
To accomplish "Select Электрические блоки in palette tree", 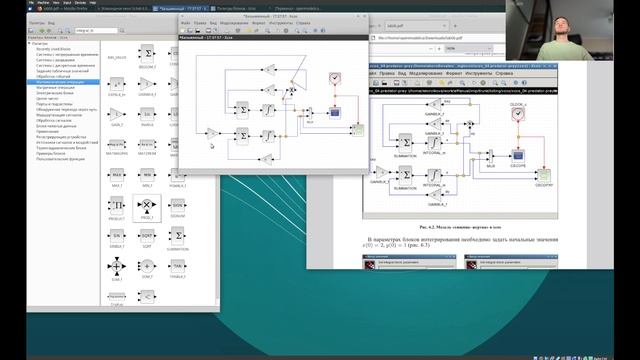I will (x=55, y=93).
